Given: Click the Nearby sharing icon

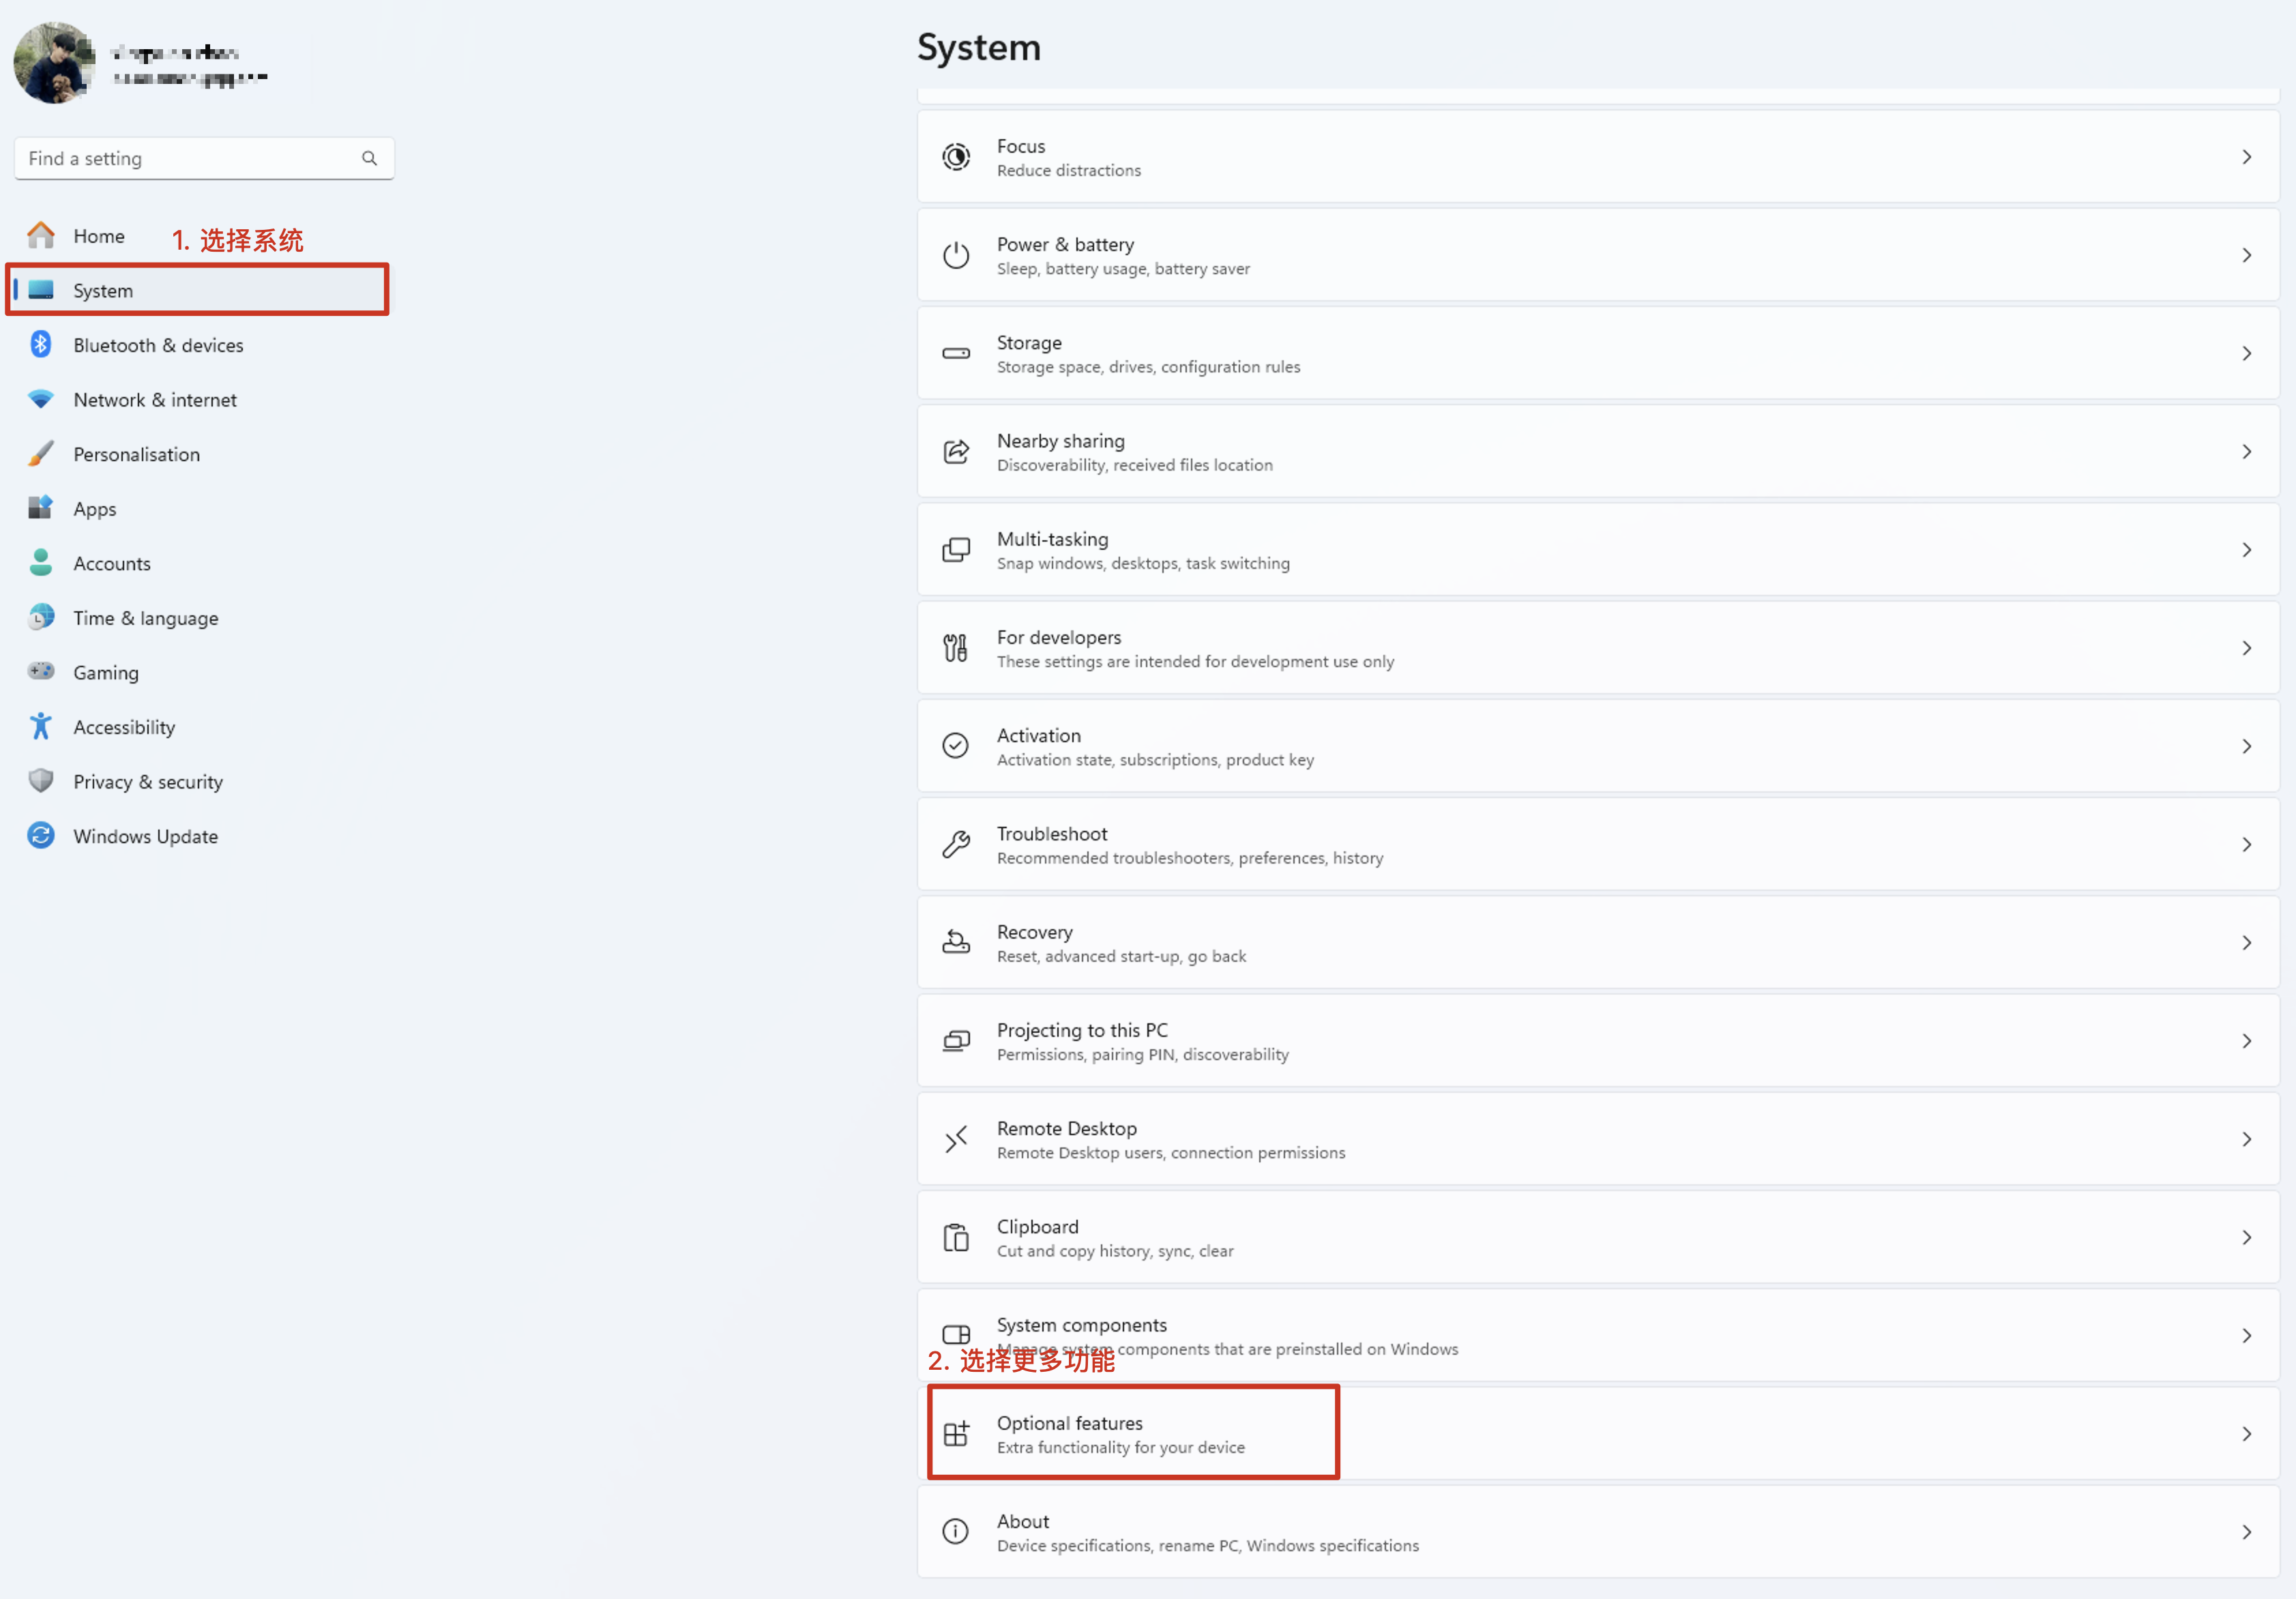Looking at the screenshot, I should tap(955, 451).
